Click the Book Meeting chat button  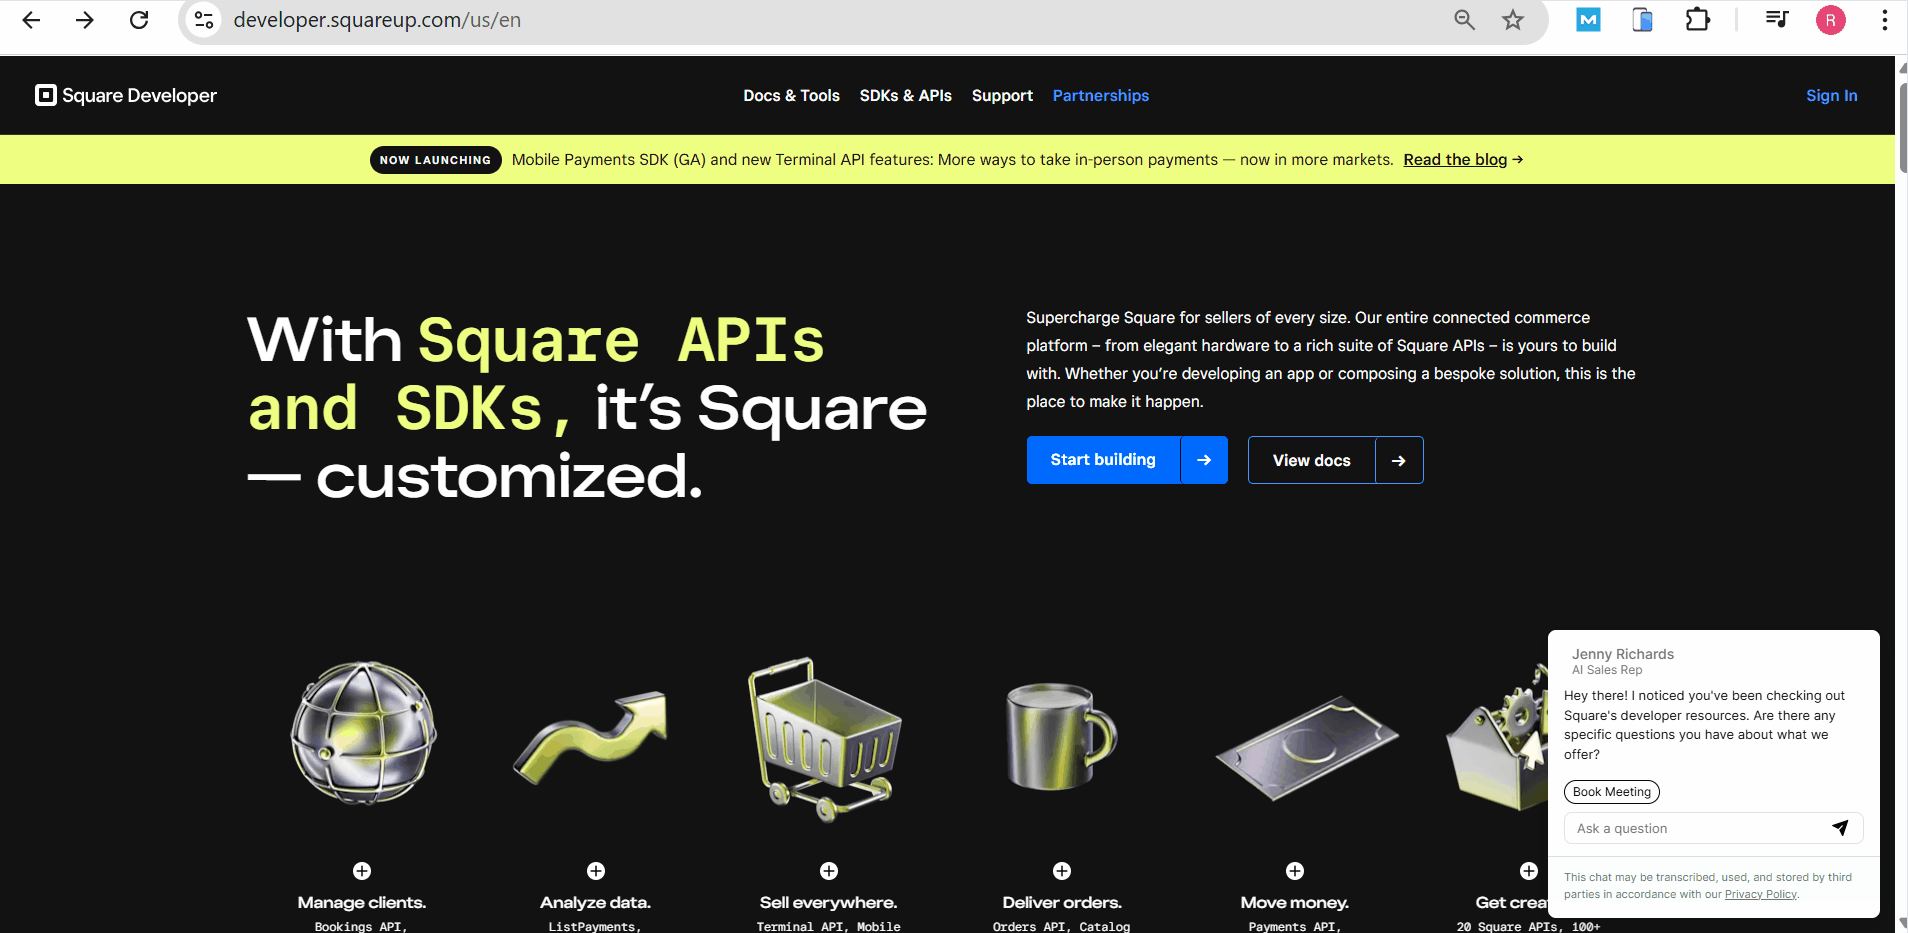1612,792
